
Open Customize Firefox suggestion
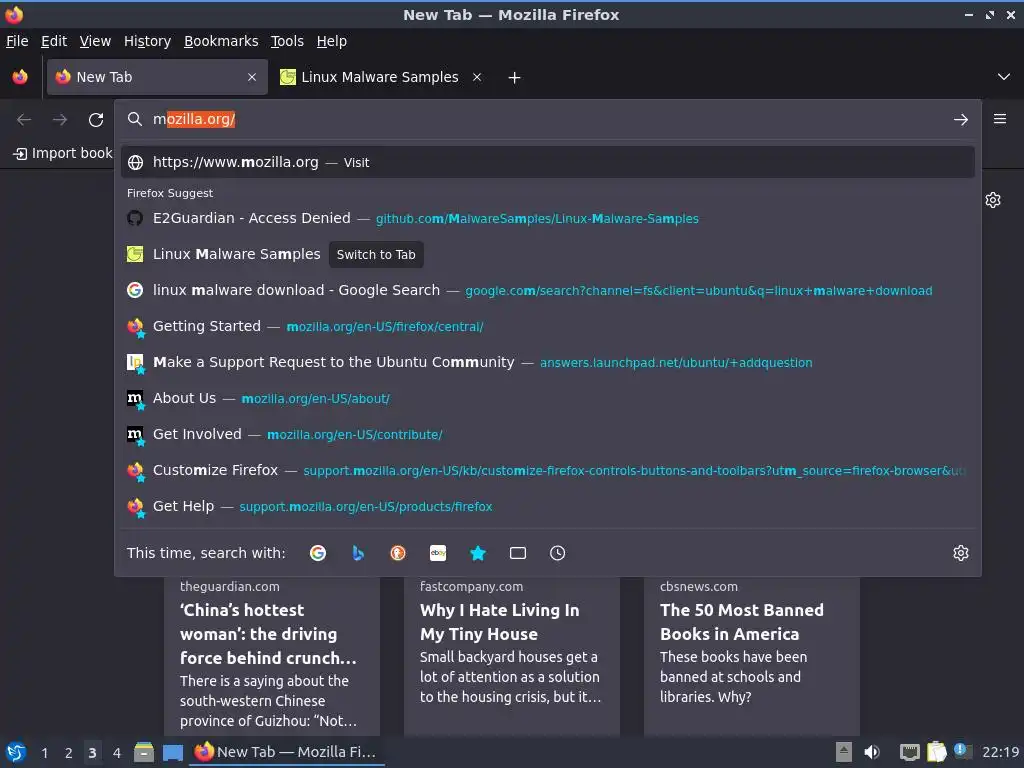pyautogui.click(x=547, y=470)
